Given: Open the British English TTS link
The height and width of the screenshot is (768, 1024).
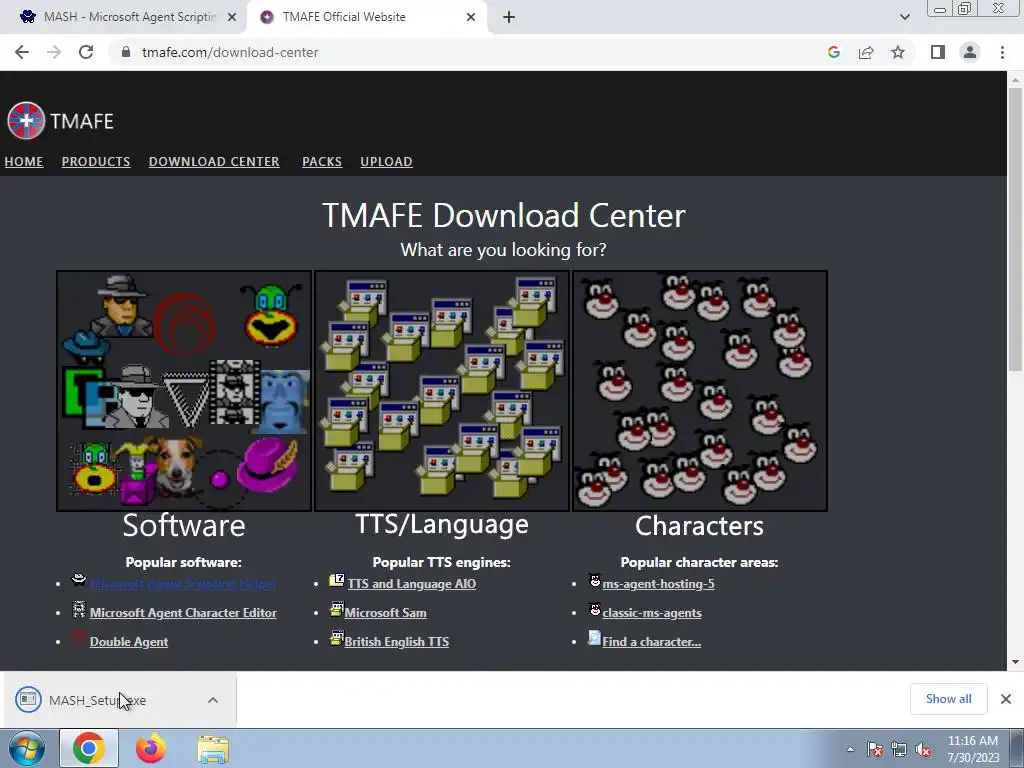Looking at the screenshot, I should pos(396,642).
